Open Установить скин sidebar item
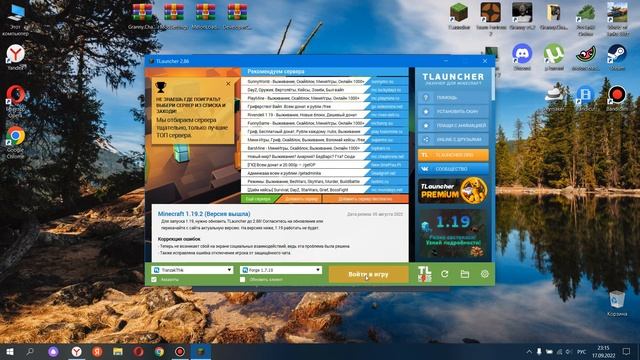 (x=453, y=111)
